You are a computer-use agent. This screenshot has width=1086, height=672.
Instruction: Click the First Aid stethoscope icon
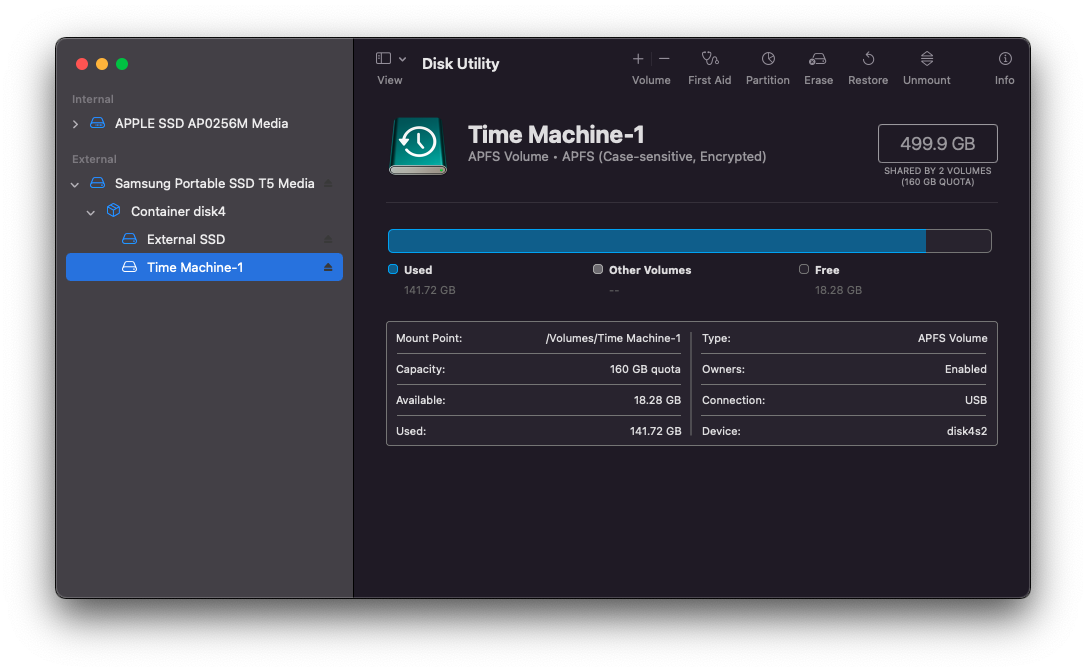tap(709, 59)
